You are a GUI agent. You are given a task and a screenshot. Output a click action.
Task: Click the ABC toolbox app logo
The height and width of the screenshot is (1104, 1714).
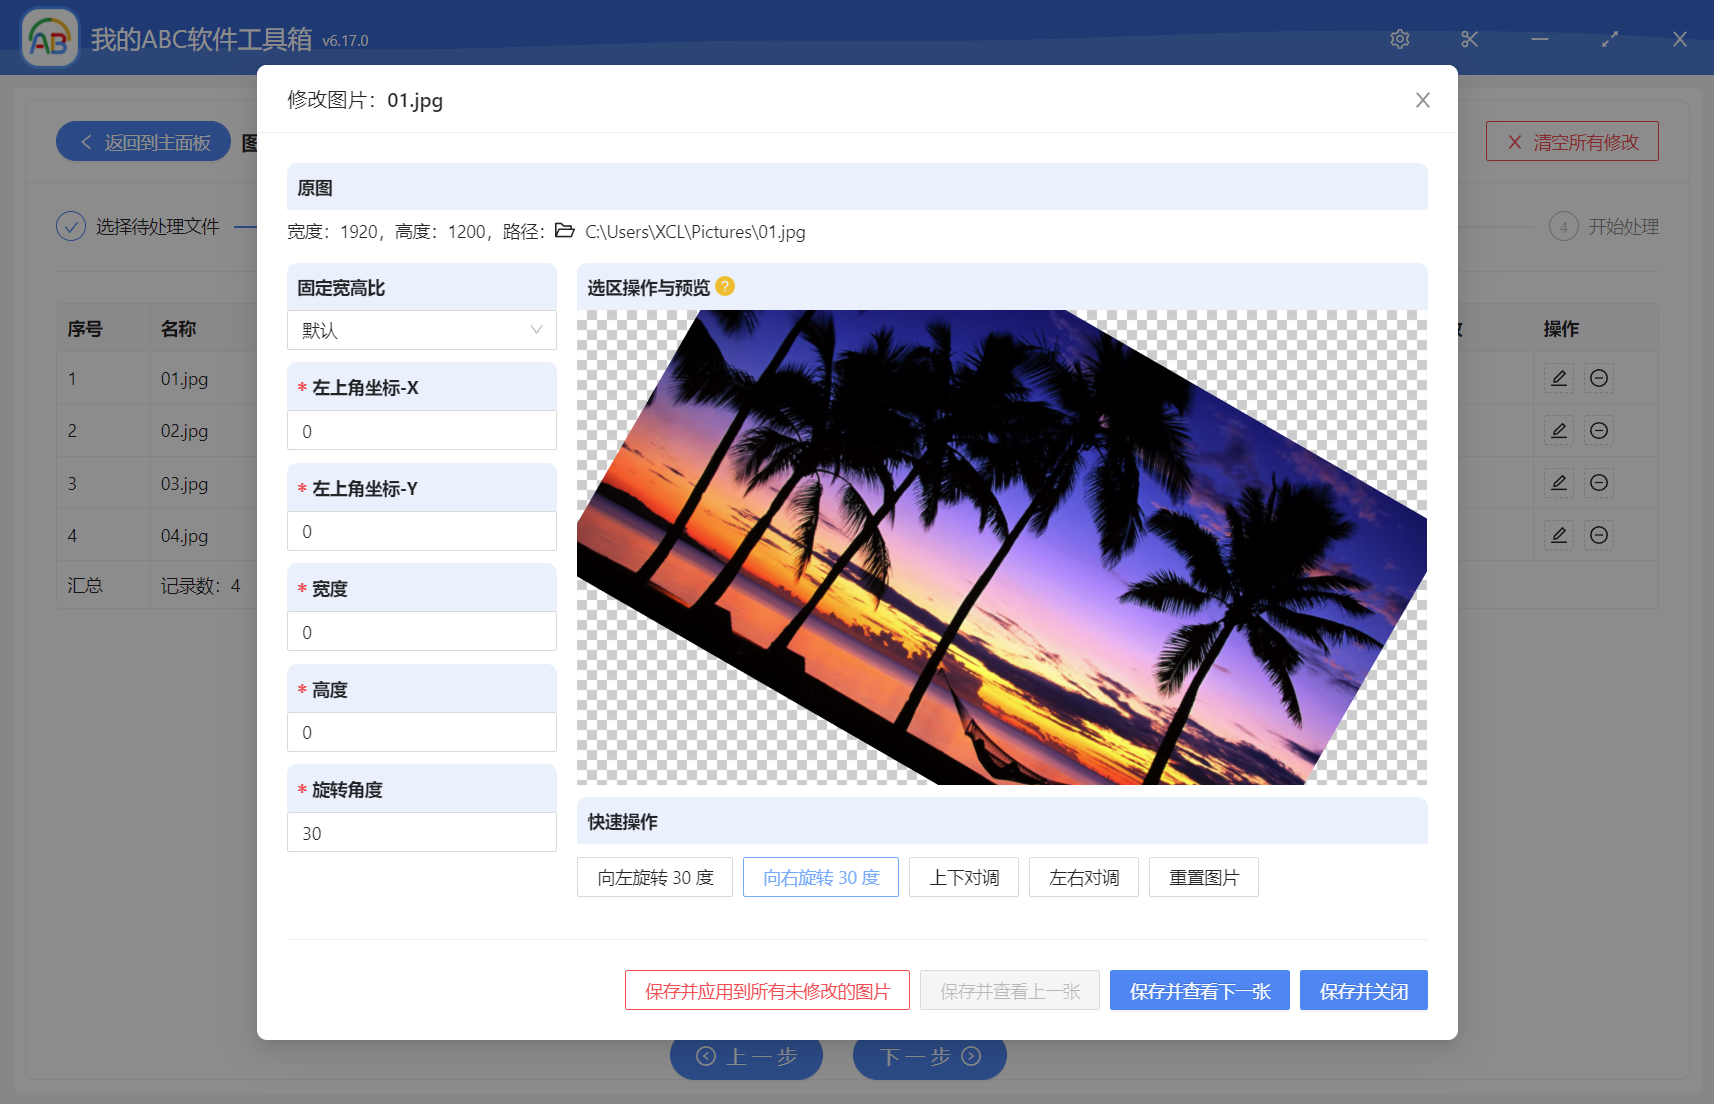(x=49, y=39)
